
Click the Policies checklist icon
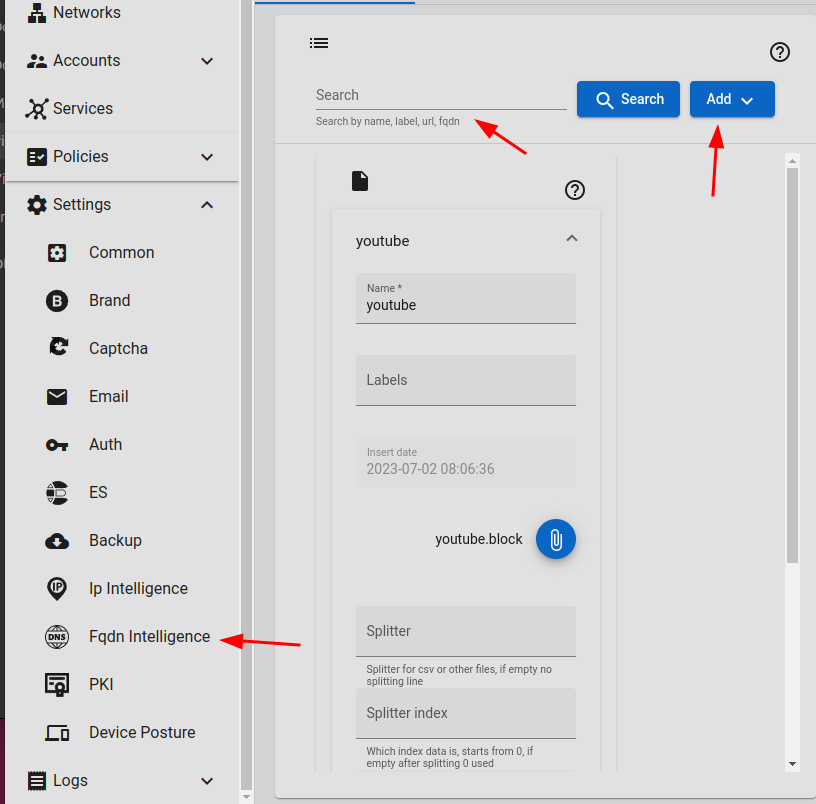[36, 157]
